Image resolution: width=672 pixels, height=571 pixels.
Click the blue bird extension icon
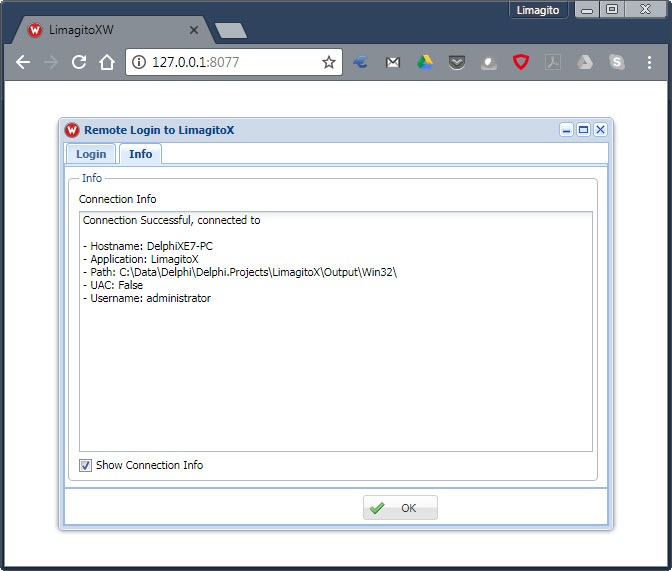coord(360,63)
